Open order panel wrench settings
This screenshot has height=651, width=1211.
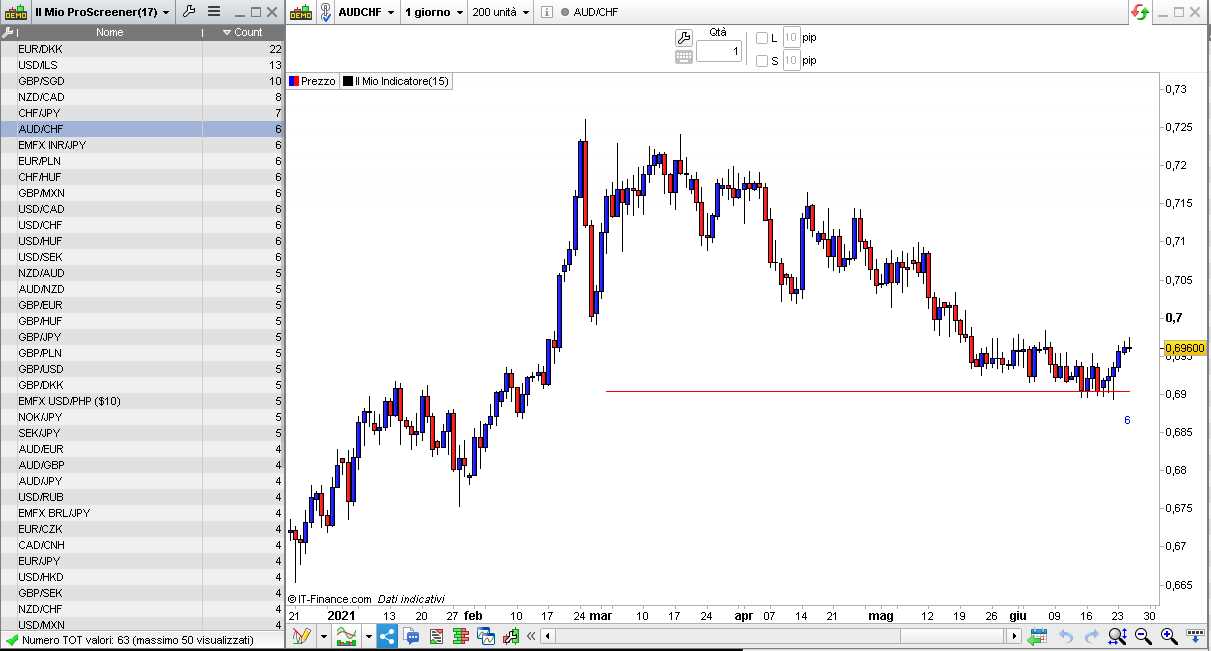pyautogui.click(x=684, y=38)
